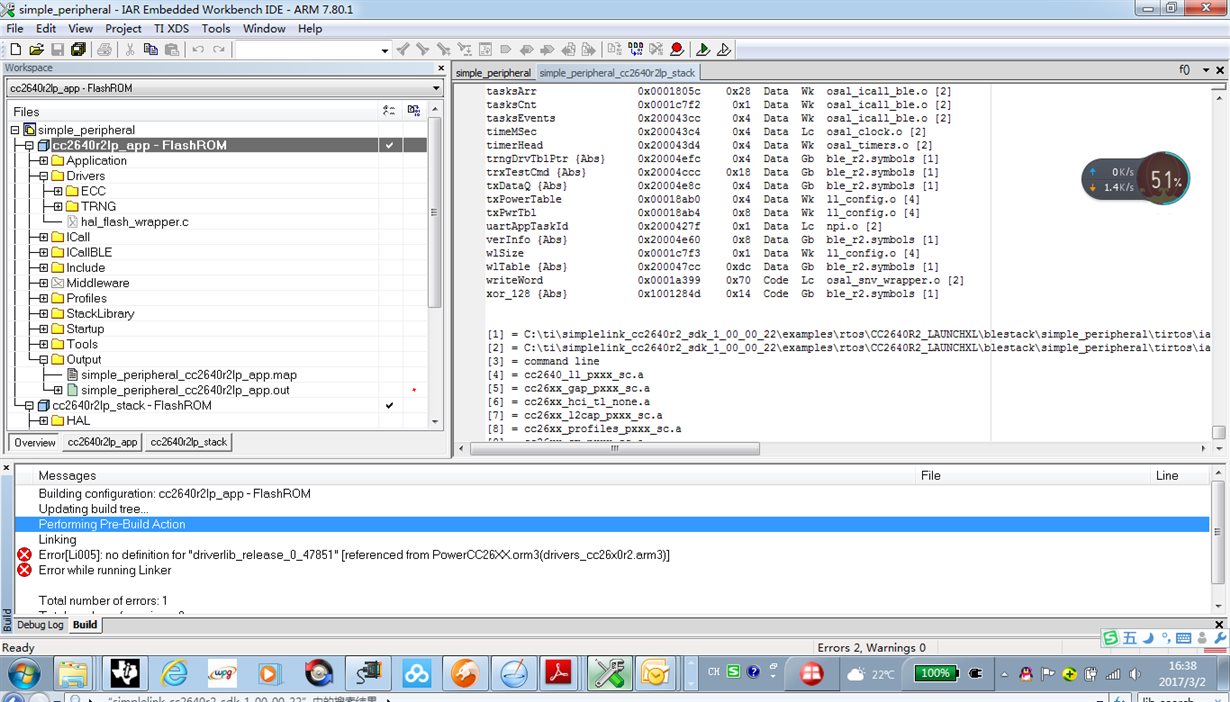Expand the StackLibrary folder node
This screenshot has width=1230, height=702.
click(44, 314)
